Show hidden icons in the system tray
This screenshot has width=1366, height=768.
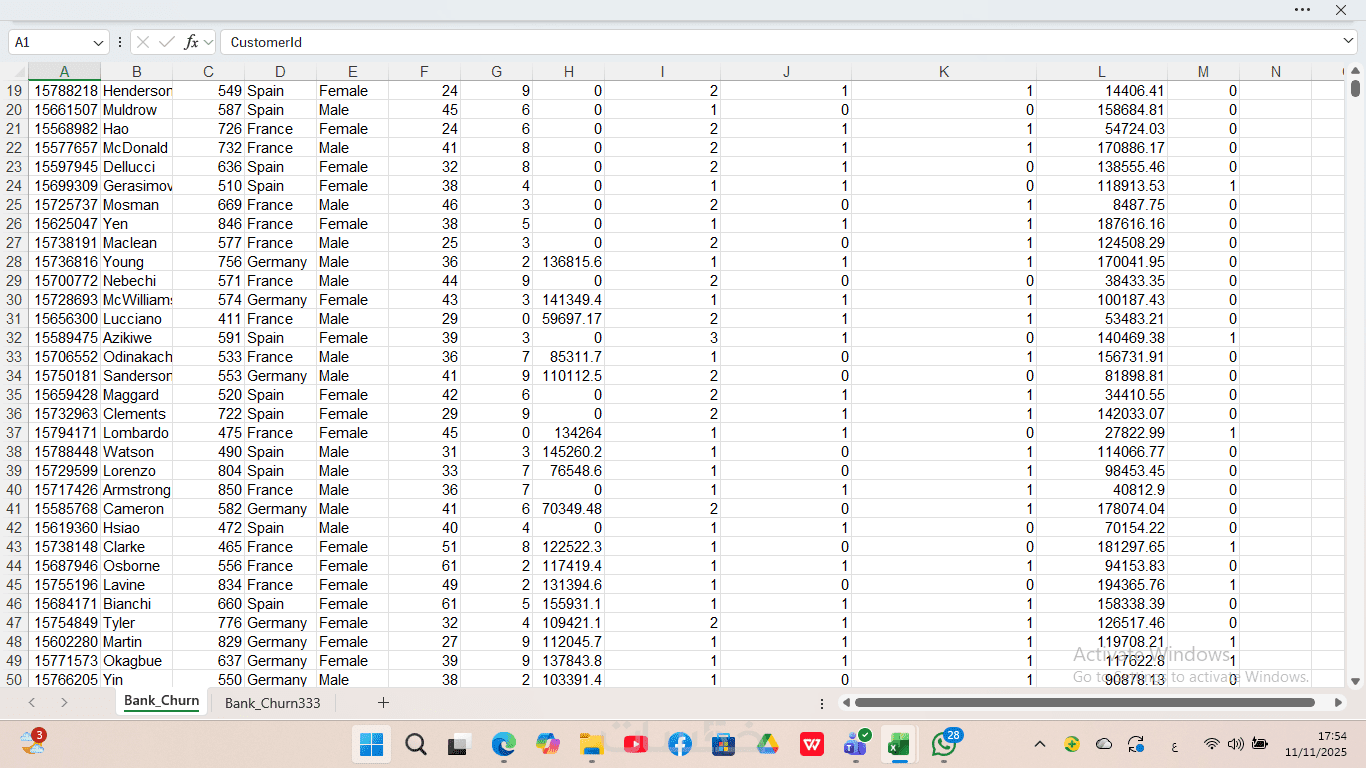point(1040,744)
